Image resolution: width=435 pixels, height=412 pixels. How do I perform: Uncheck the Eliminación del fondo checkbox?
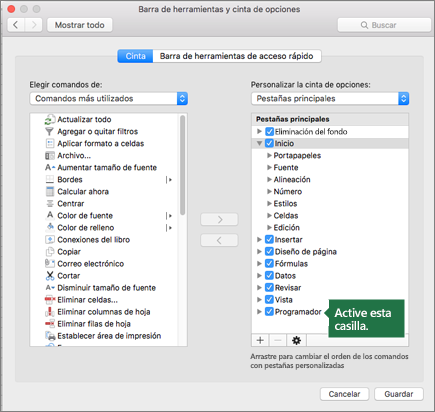click(x=269, y=132)
